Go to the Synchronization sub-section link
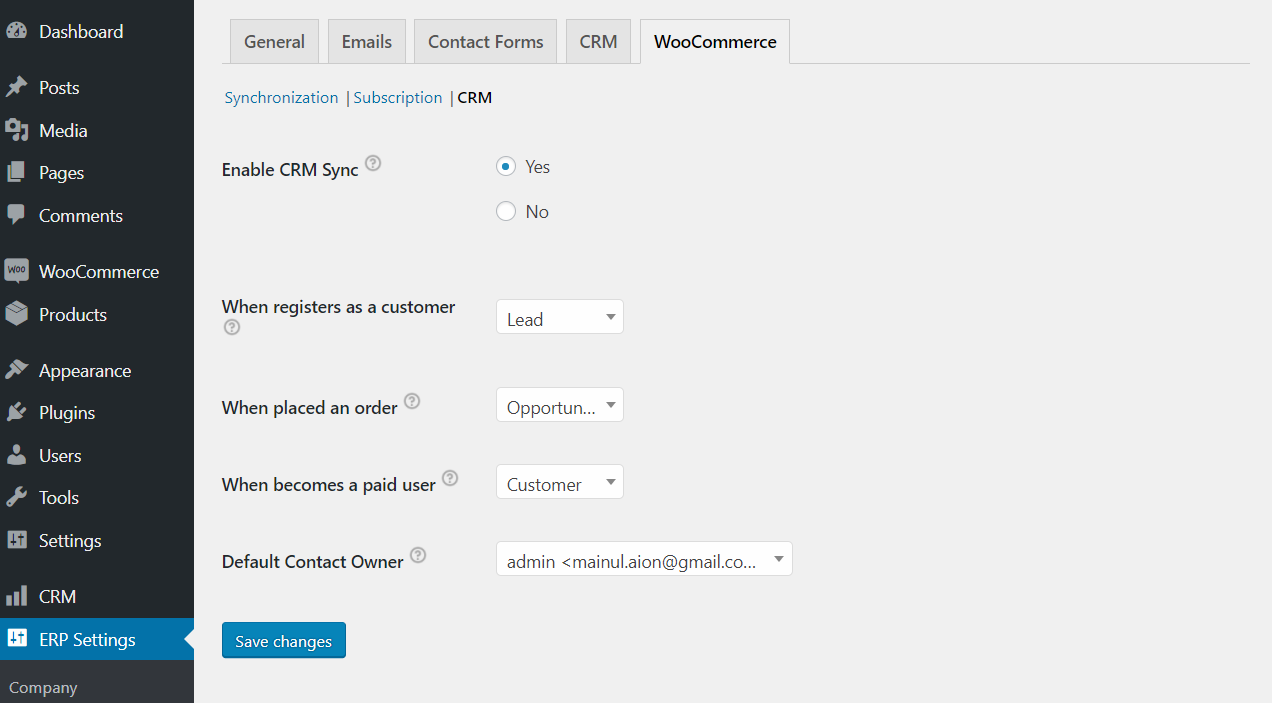The height and width of the screenshot is (703, 1272). (x=281, y=97)
